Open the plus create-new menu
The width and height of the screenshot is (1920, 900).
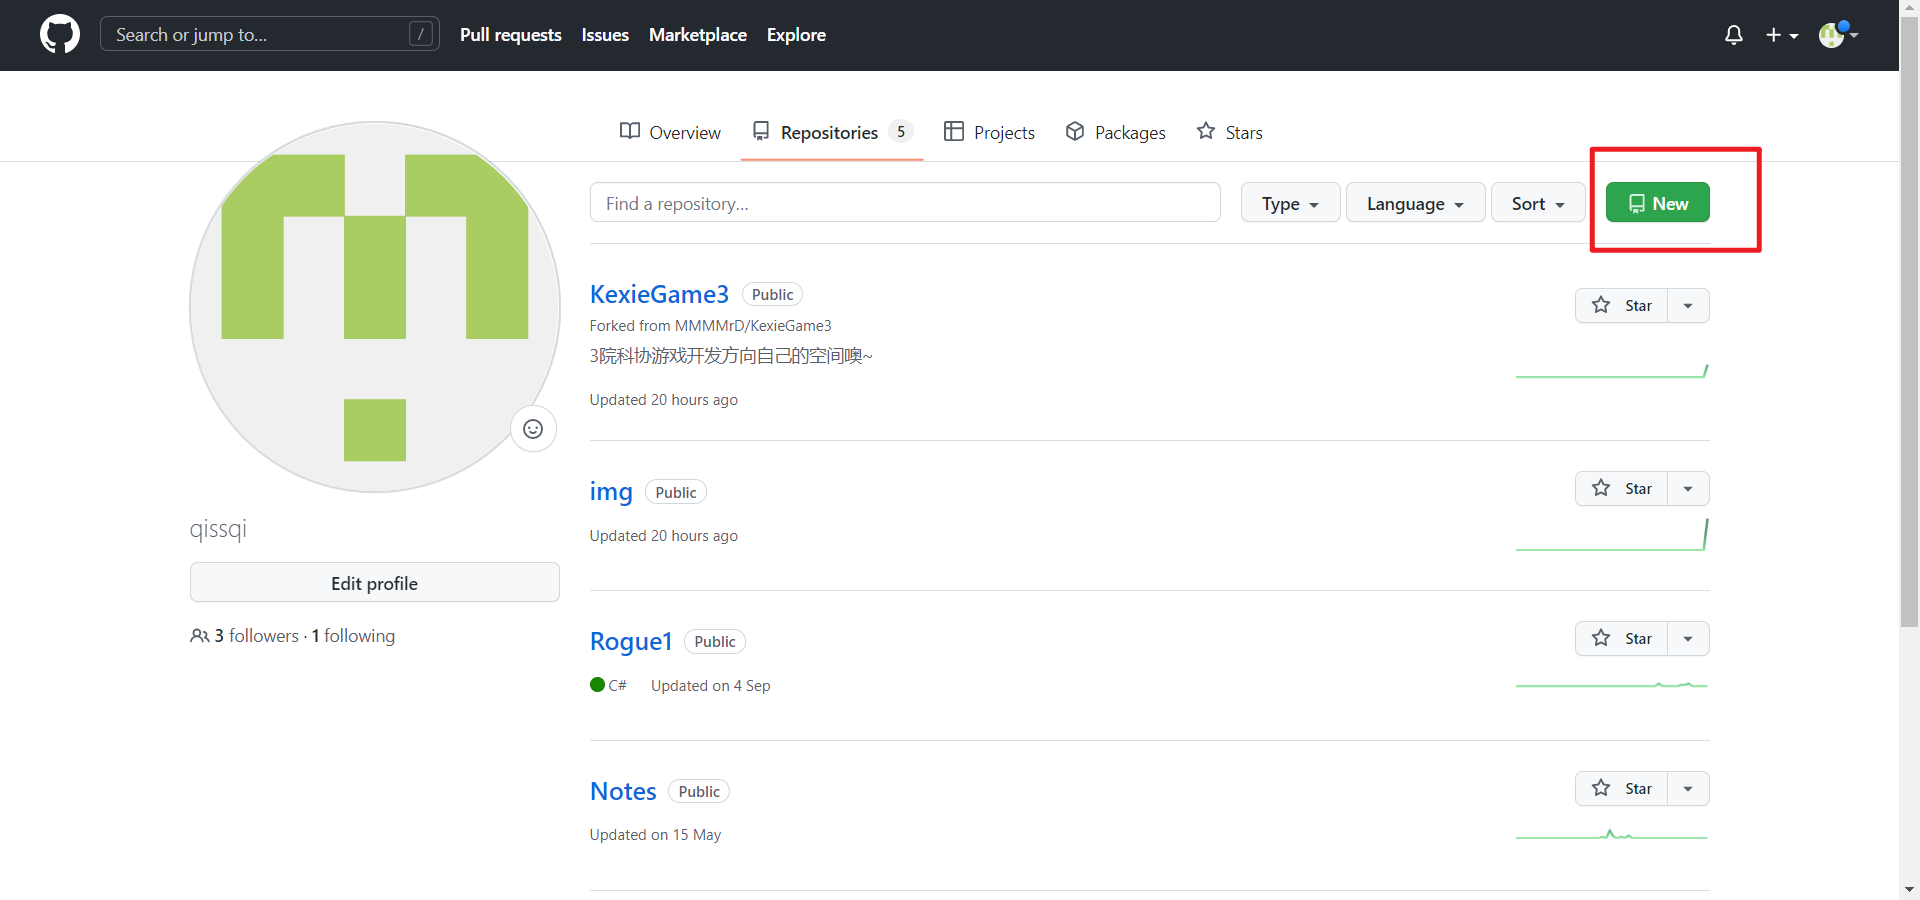pyautogui.click(x=1782, y=35)
